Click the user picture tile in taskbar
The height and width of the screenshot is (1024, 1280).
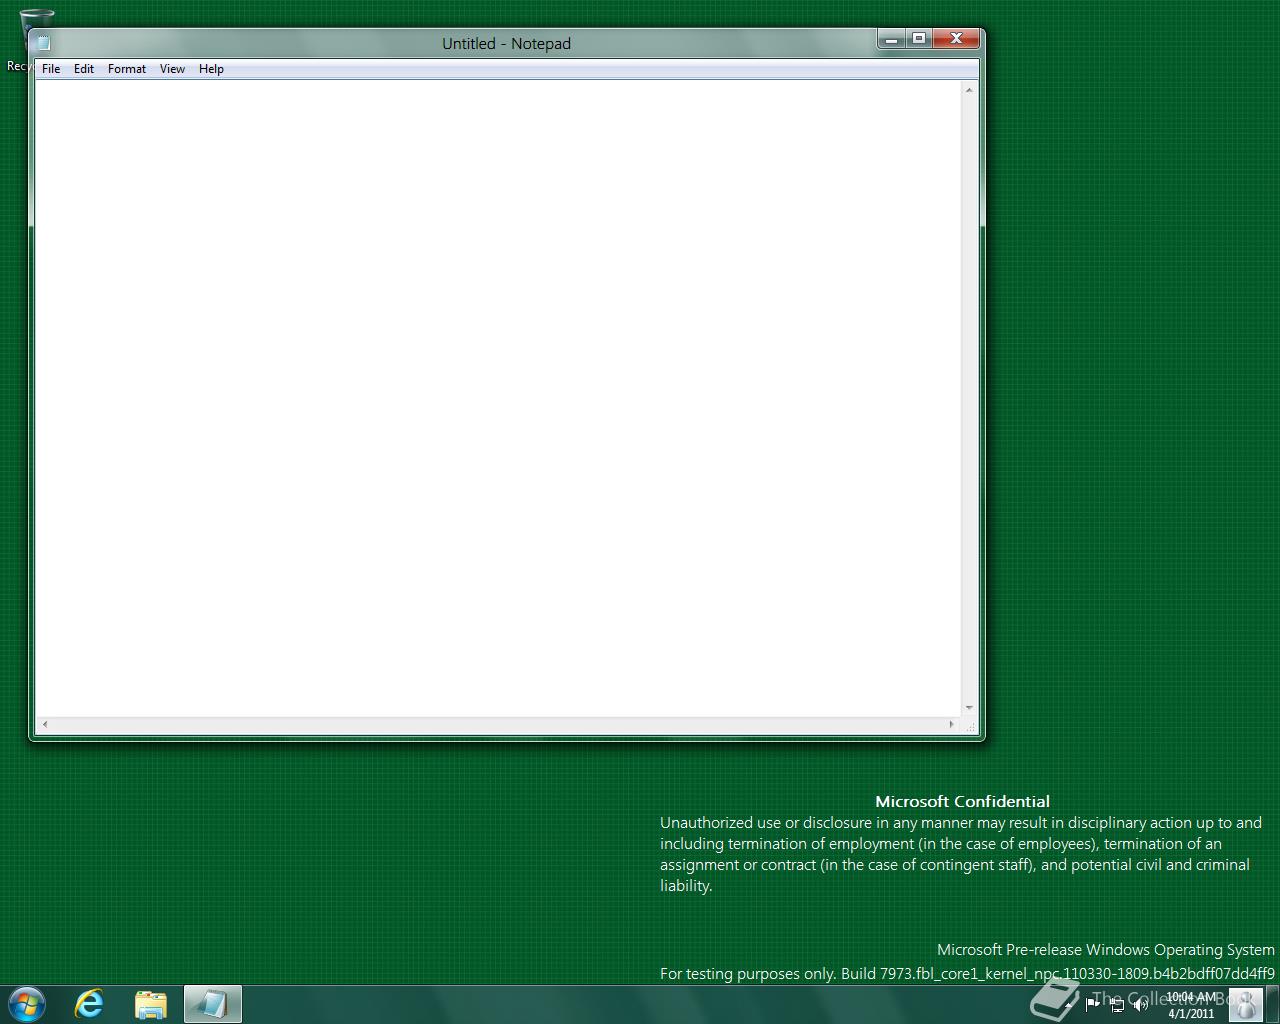[x=1245, y=1004]
